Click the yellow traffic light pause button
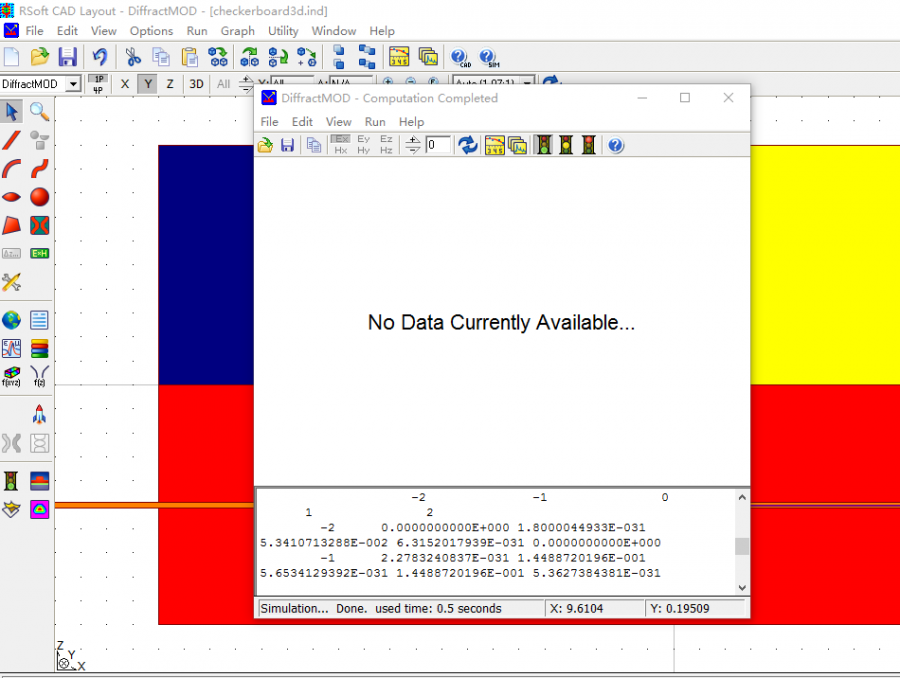Image resolution: width=900 pixels, height=678 pixels. (566, 145)
